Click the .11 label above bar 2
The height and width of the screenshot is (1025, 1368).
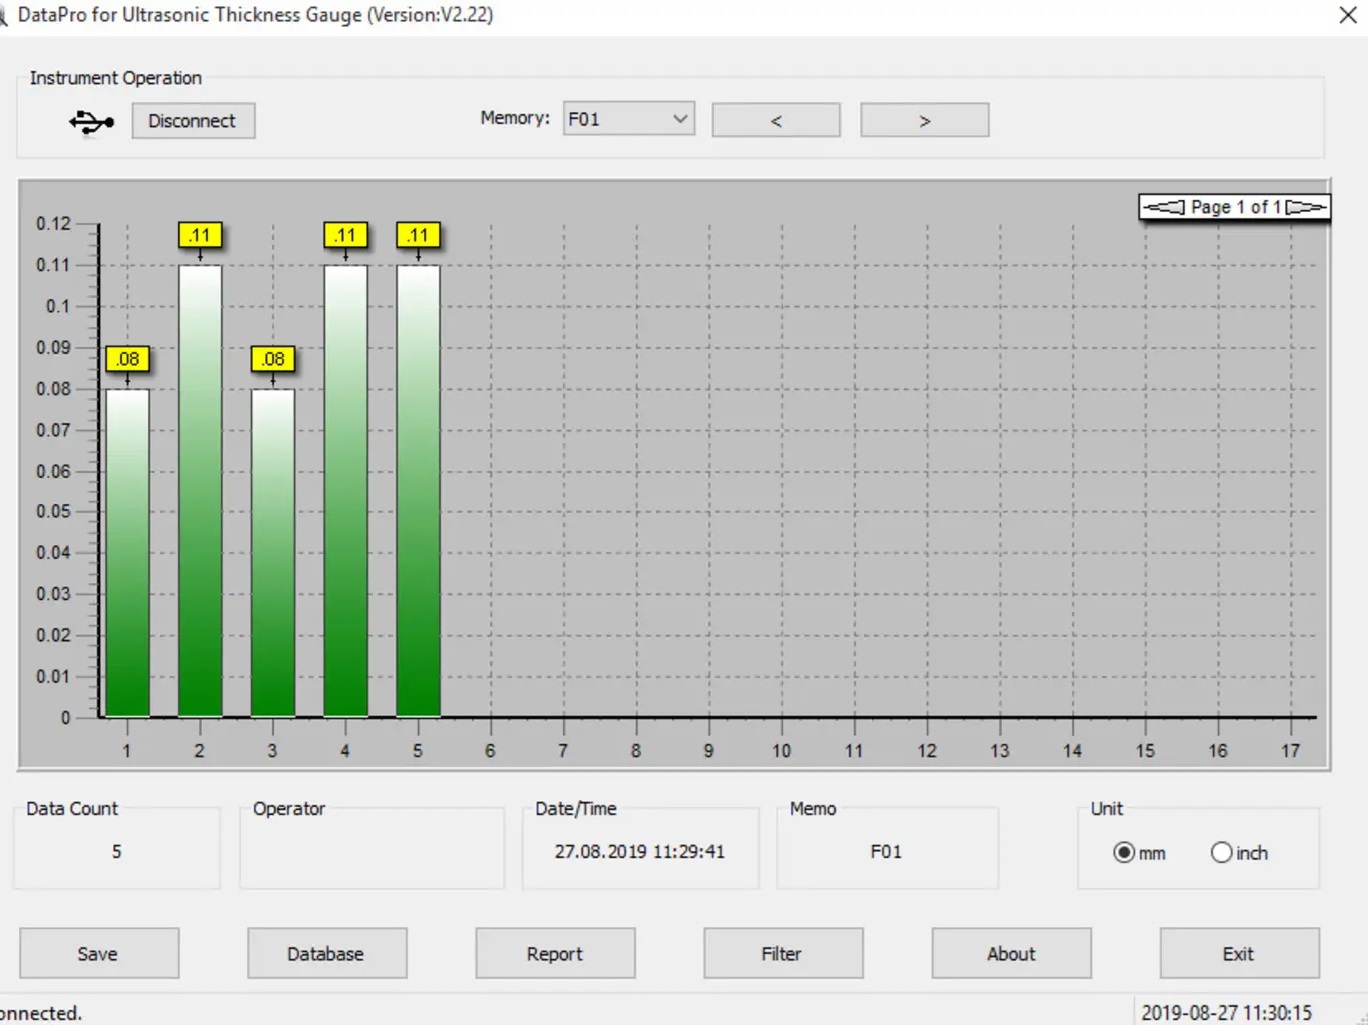pos(200,235)
